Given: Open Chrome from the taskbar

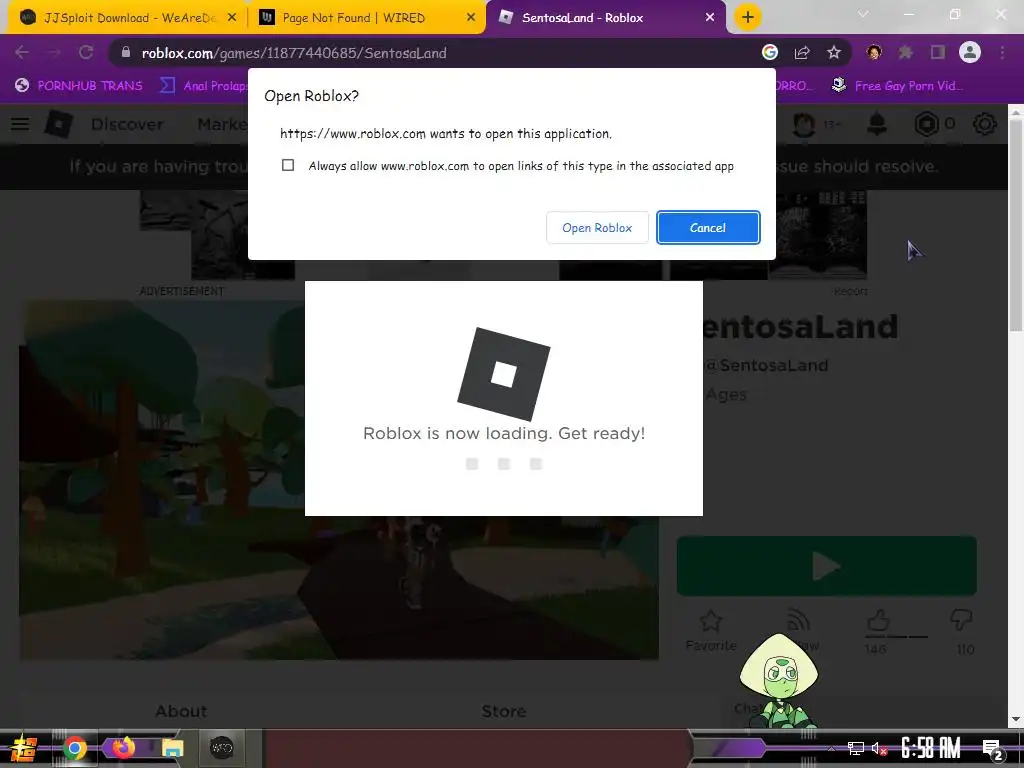Looking at the screenshot, I should click(x=74, y=748).
